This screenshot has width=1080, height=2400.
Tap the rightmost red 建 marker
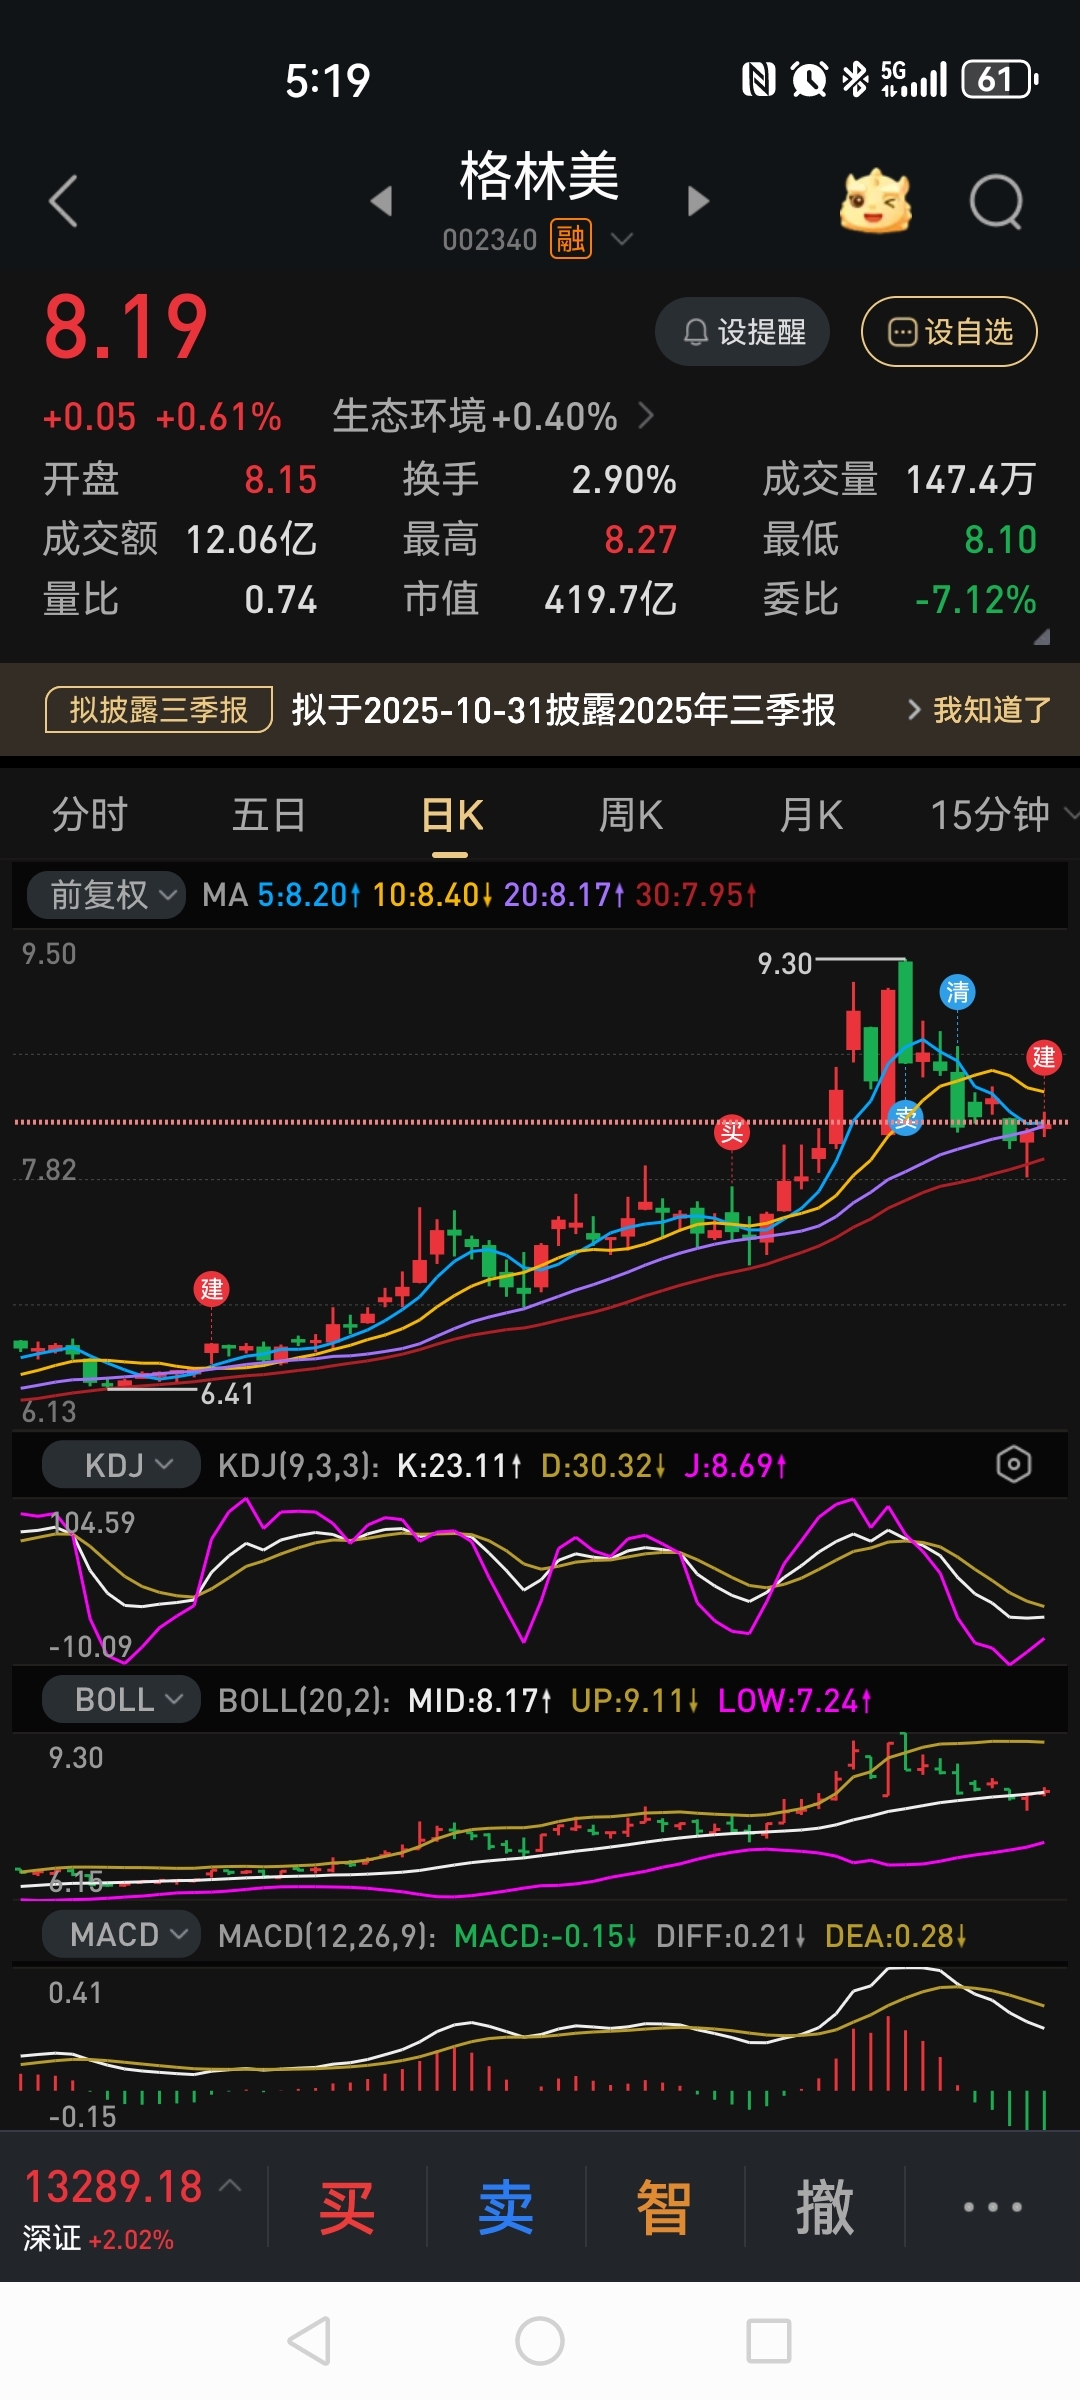[1044, 1057]
